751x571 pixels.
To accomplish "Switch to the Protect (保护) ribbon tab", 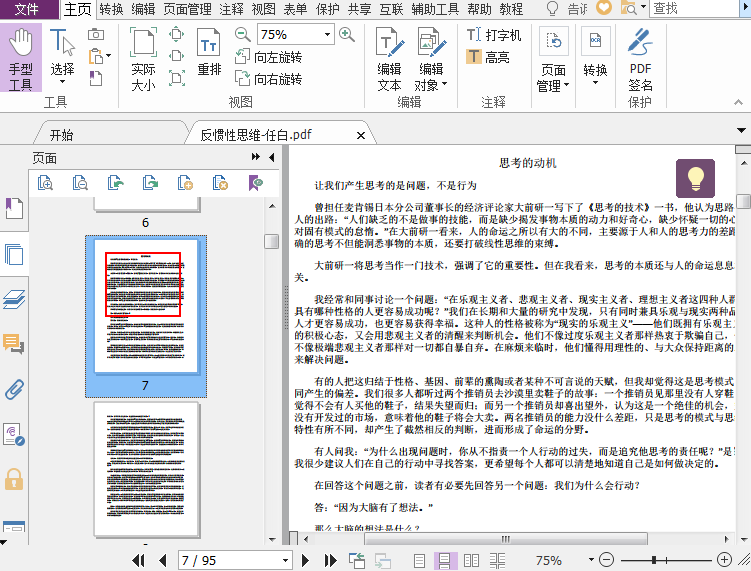I will point(328,9).
